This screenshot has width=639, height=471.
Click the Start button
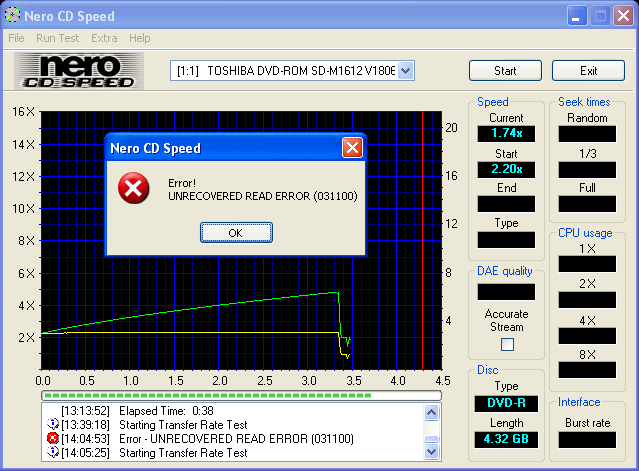[x=505, y=71]
